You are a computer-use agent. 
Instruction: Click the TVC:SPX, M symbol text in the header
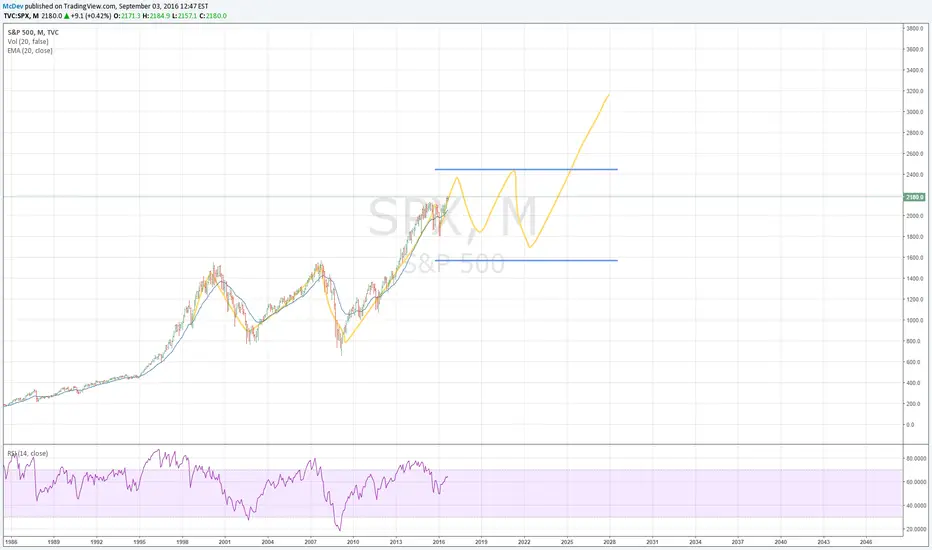(x=21, y=16)
